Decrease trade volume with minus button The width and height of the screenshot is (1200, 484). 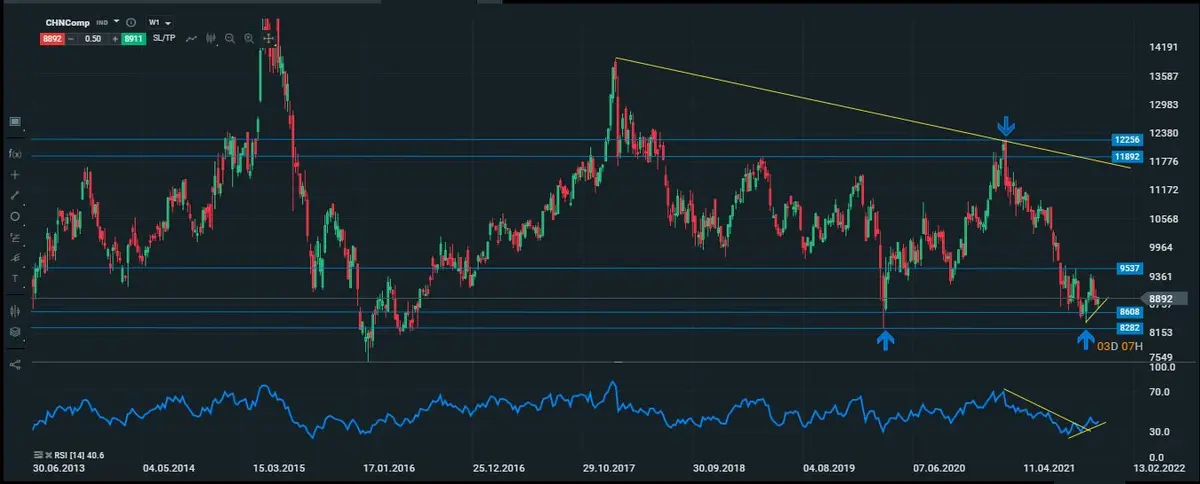[x=71, y=39]
